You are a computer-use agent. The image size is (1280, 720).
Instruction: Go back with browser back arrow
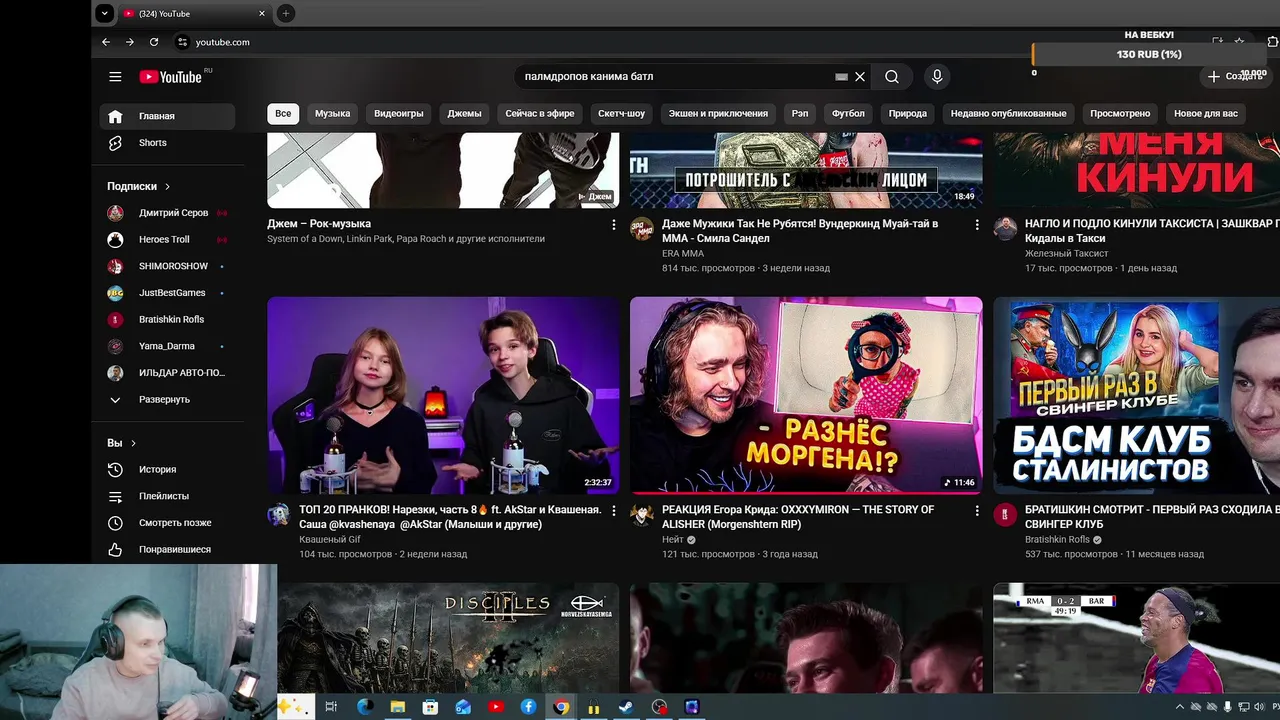tap(106, 42)
